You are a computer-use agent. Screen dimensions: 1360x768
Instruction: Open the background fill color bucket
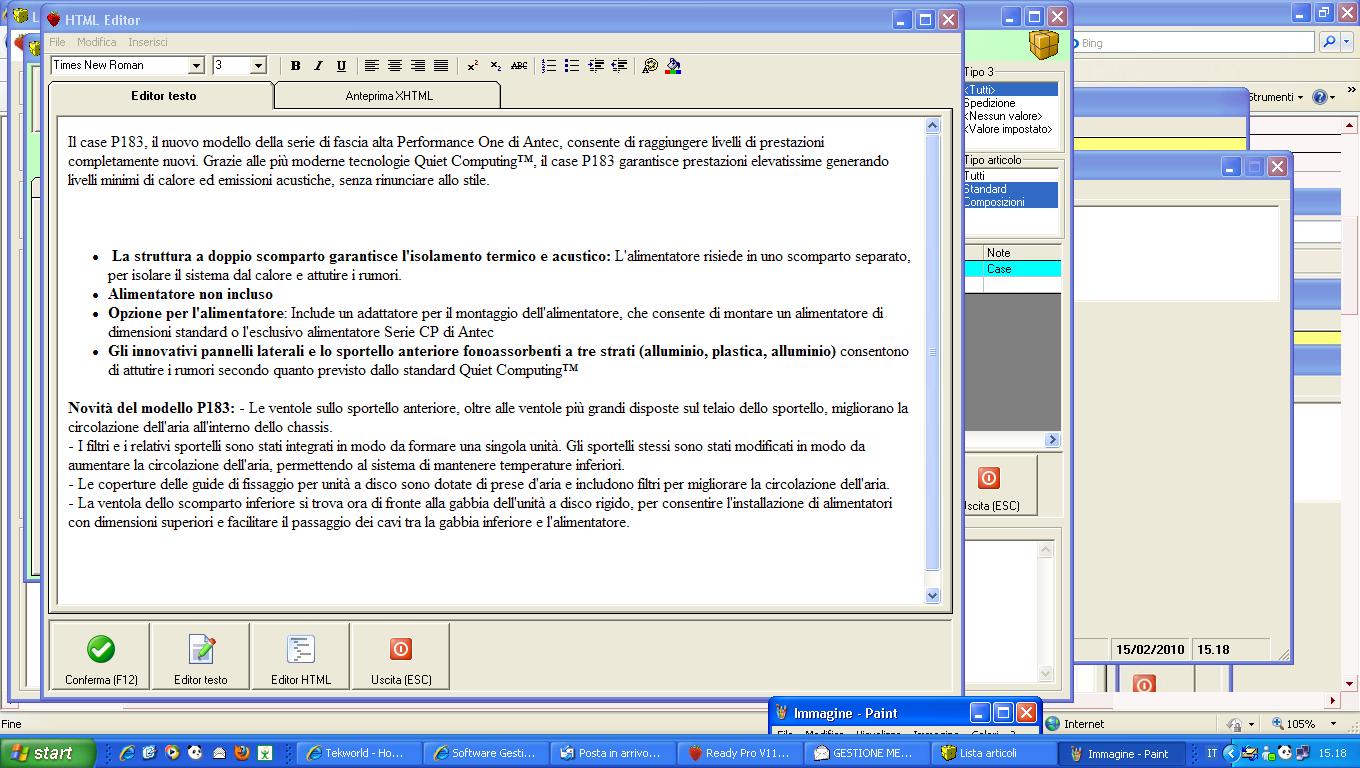(673, 66)
